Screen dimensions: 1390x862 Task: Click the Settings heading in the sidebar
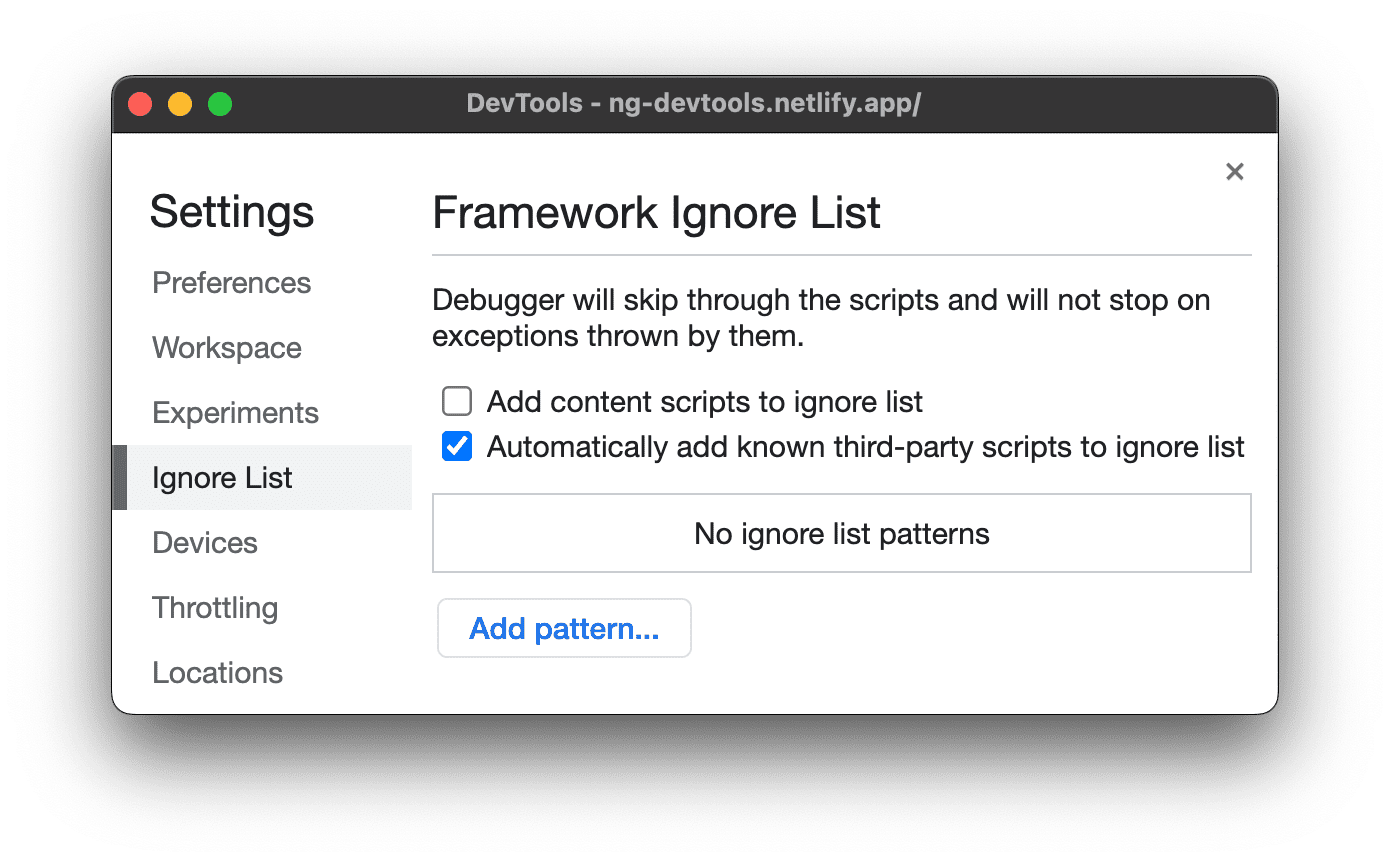click(232, 212)
